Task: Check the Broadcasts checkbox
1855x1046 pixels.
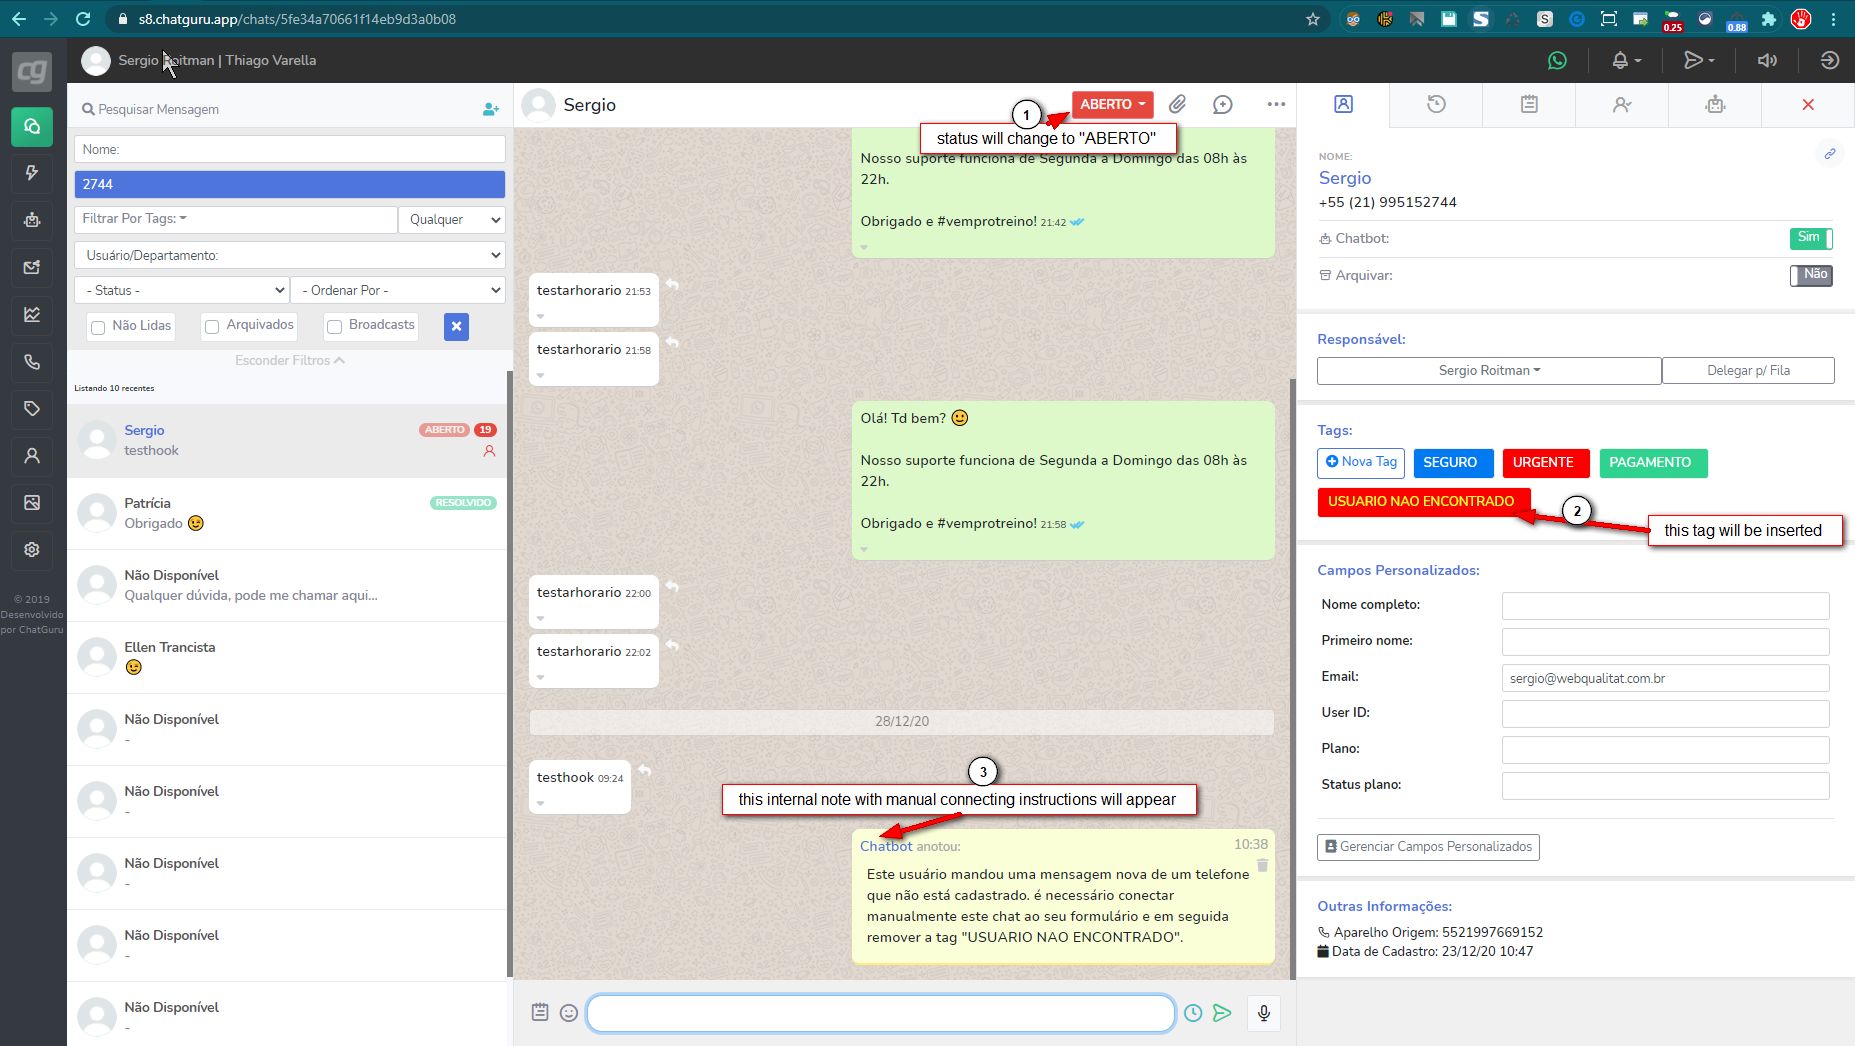Action: [x=335, y=327]
